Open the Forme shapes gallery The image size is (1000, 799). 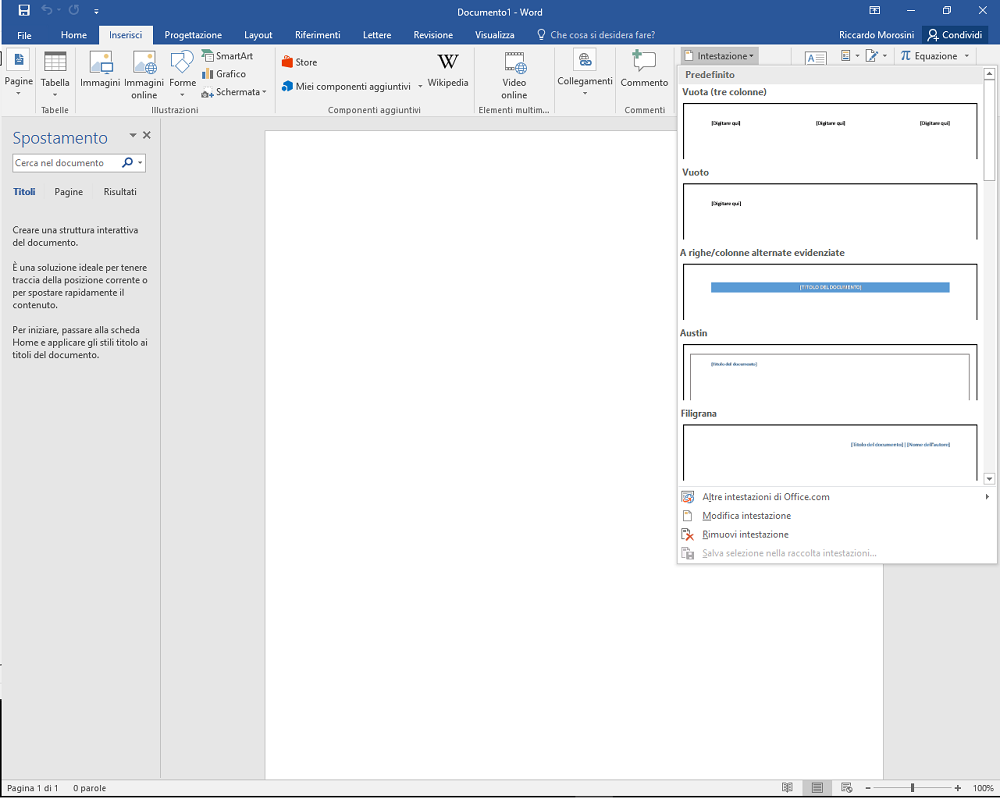point(182,73)
